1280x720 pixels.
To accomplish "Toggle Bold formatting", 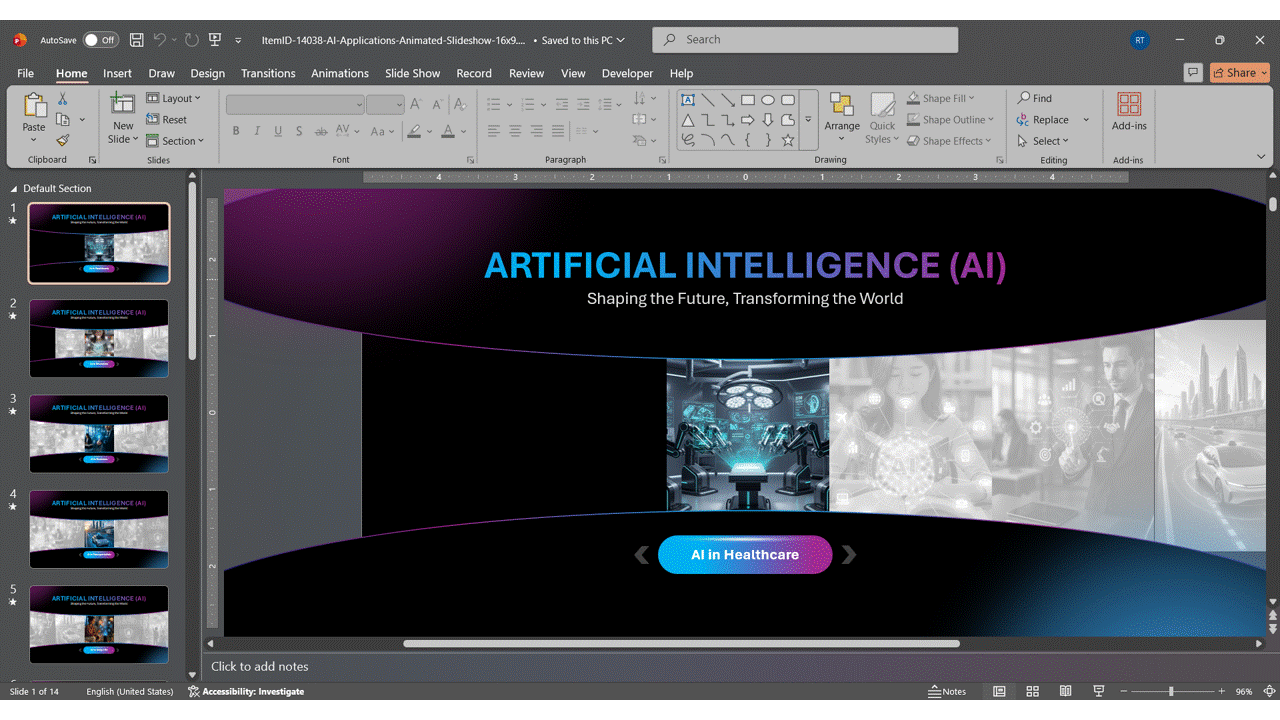I will coord(236,131).
